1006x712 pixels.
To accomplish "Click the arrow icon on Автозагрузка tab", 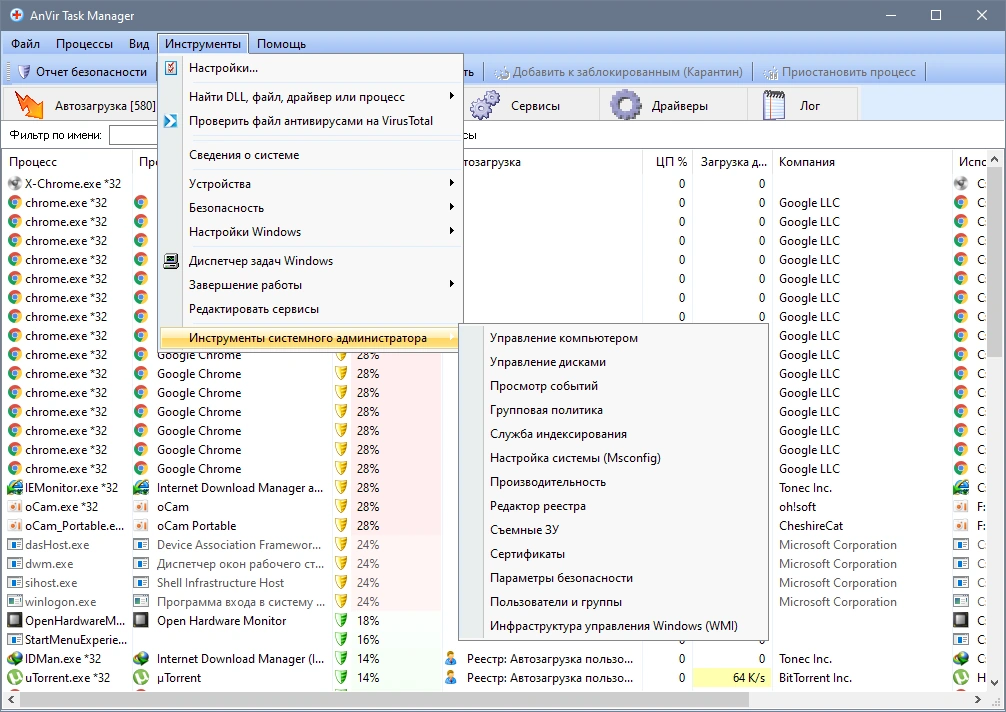I will point(29,105).
